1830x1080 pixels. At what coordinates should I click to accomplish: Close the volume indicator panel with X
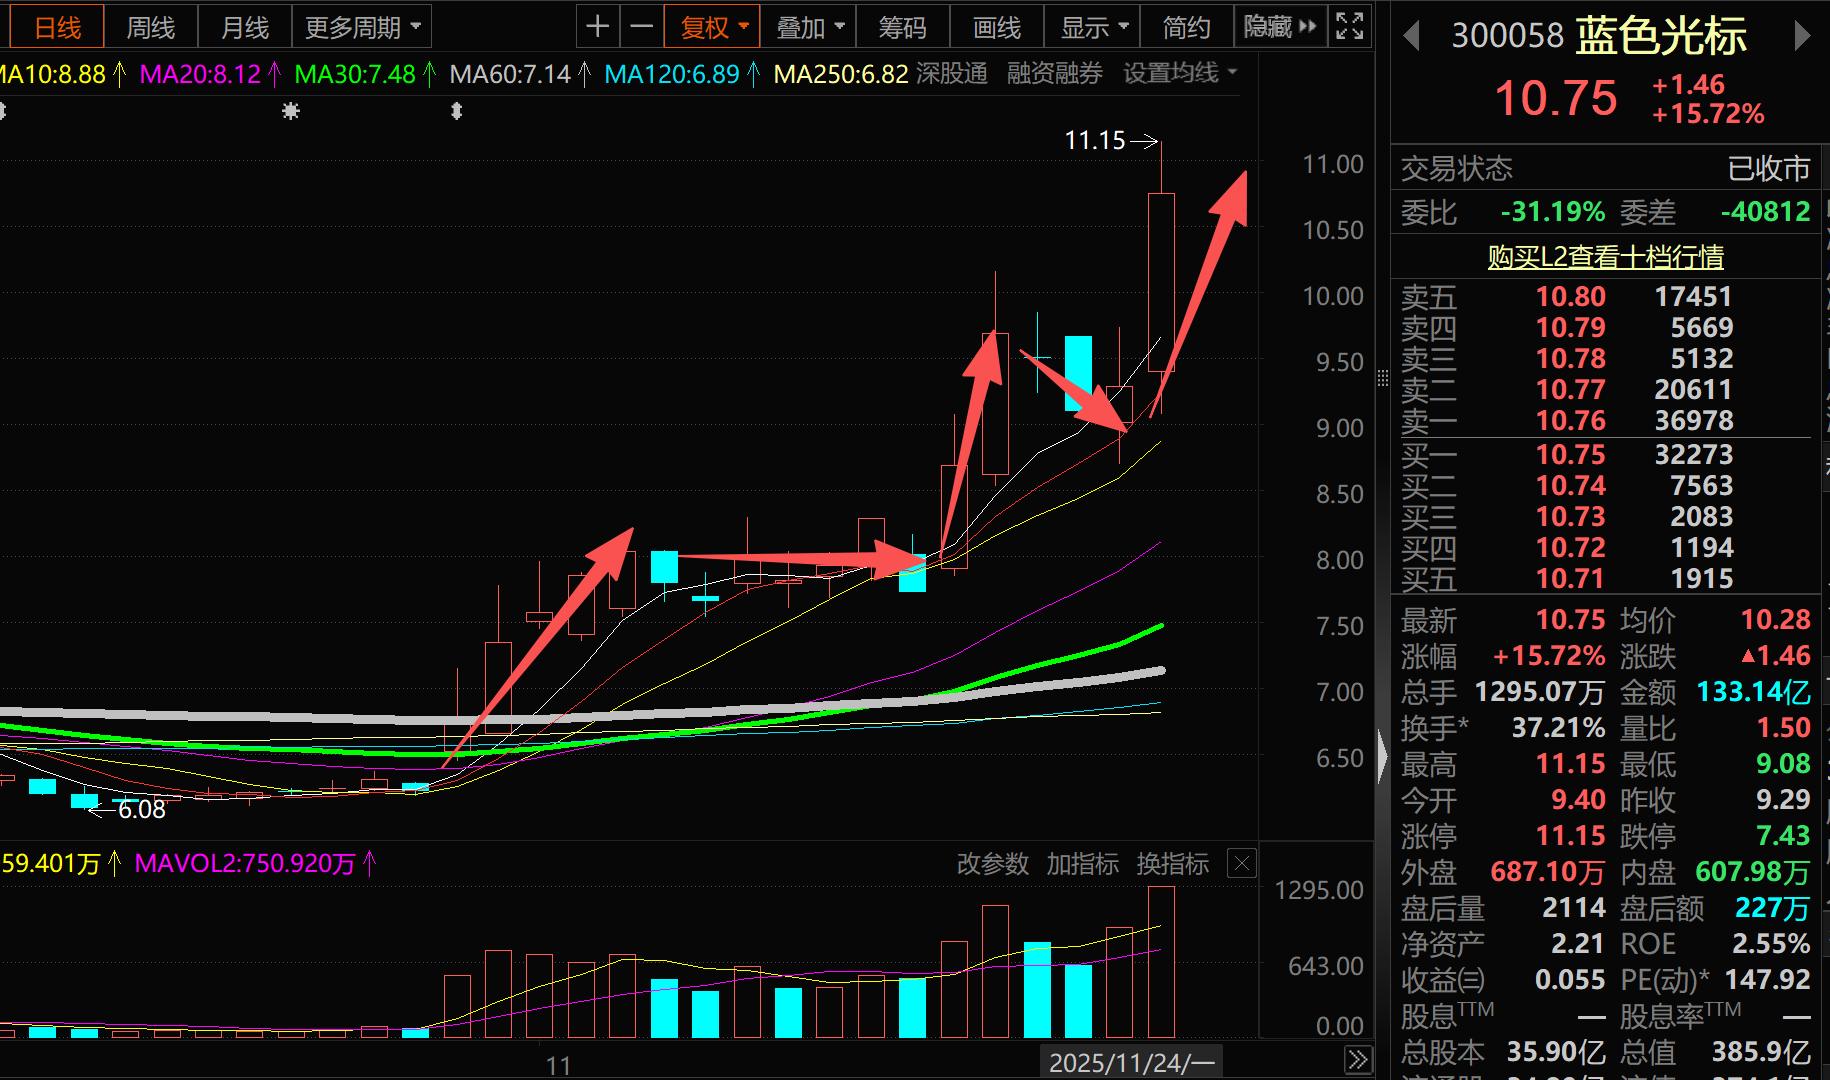pyautogui.click(x=1241, y=864)
